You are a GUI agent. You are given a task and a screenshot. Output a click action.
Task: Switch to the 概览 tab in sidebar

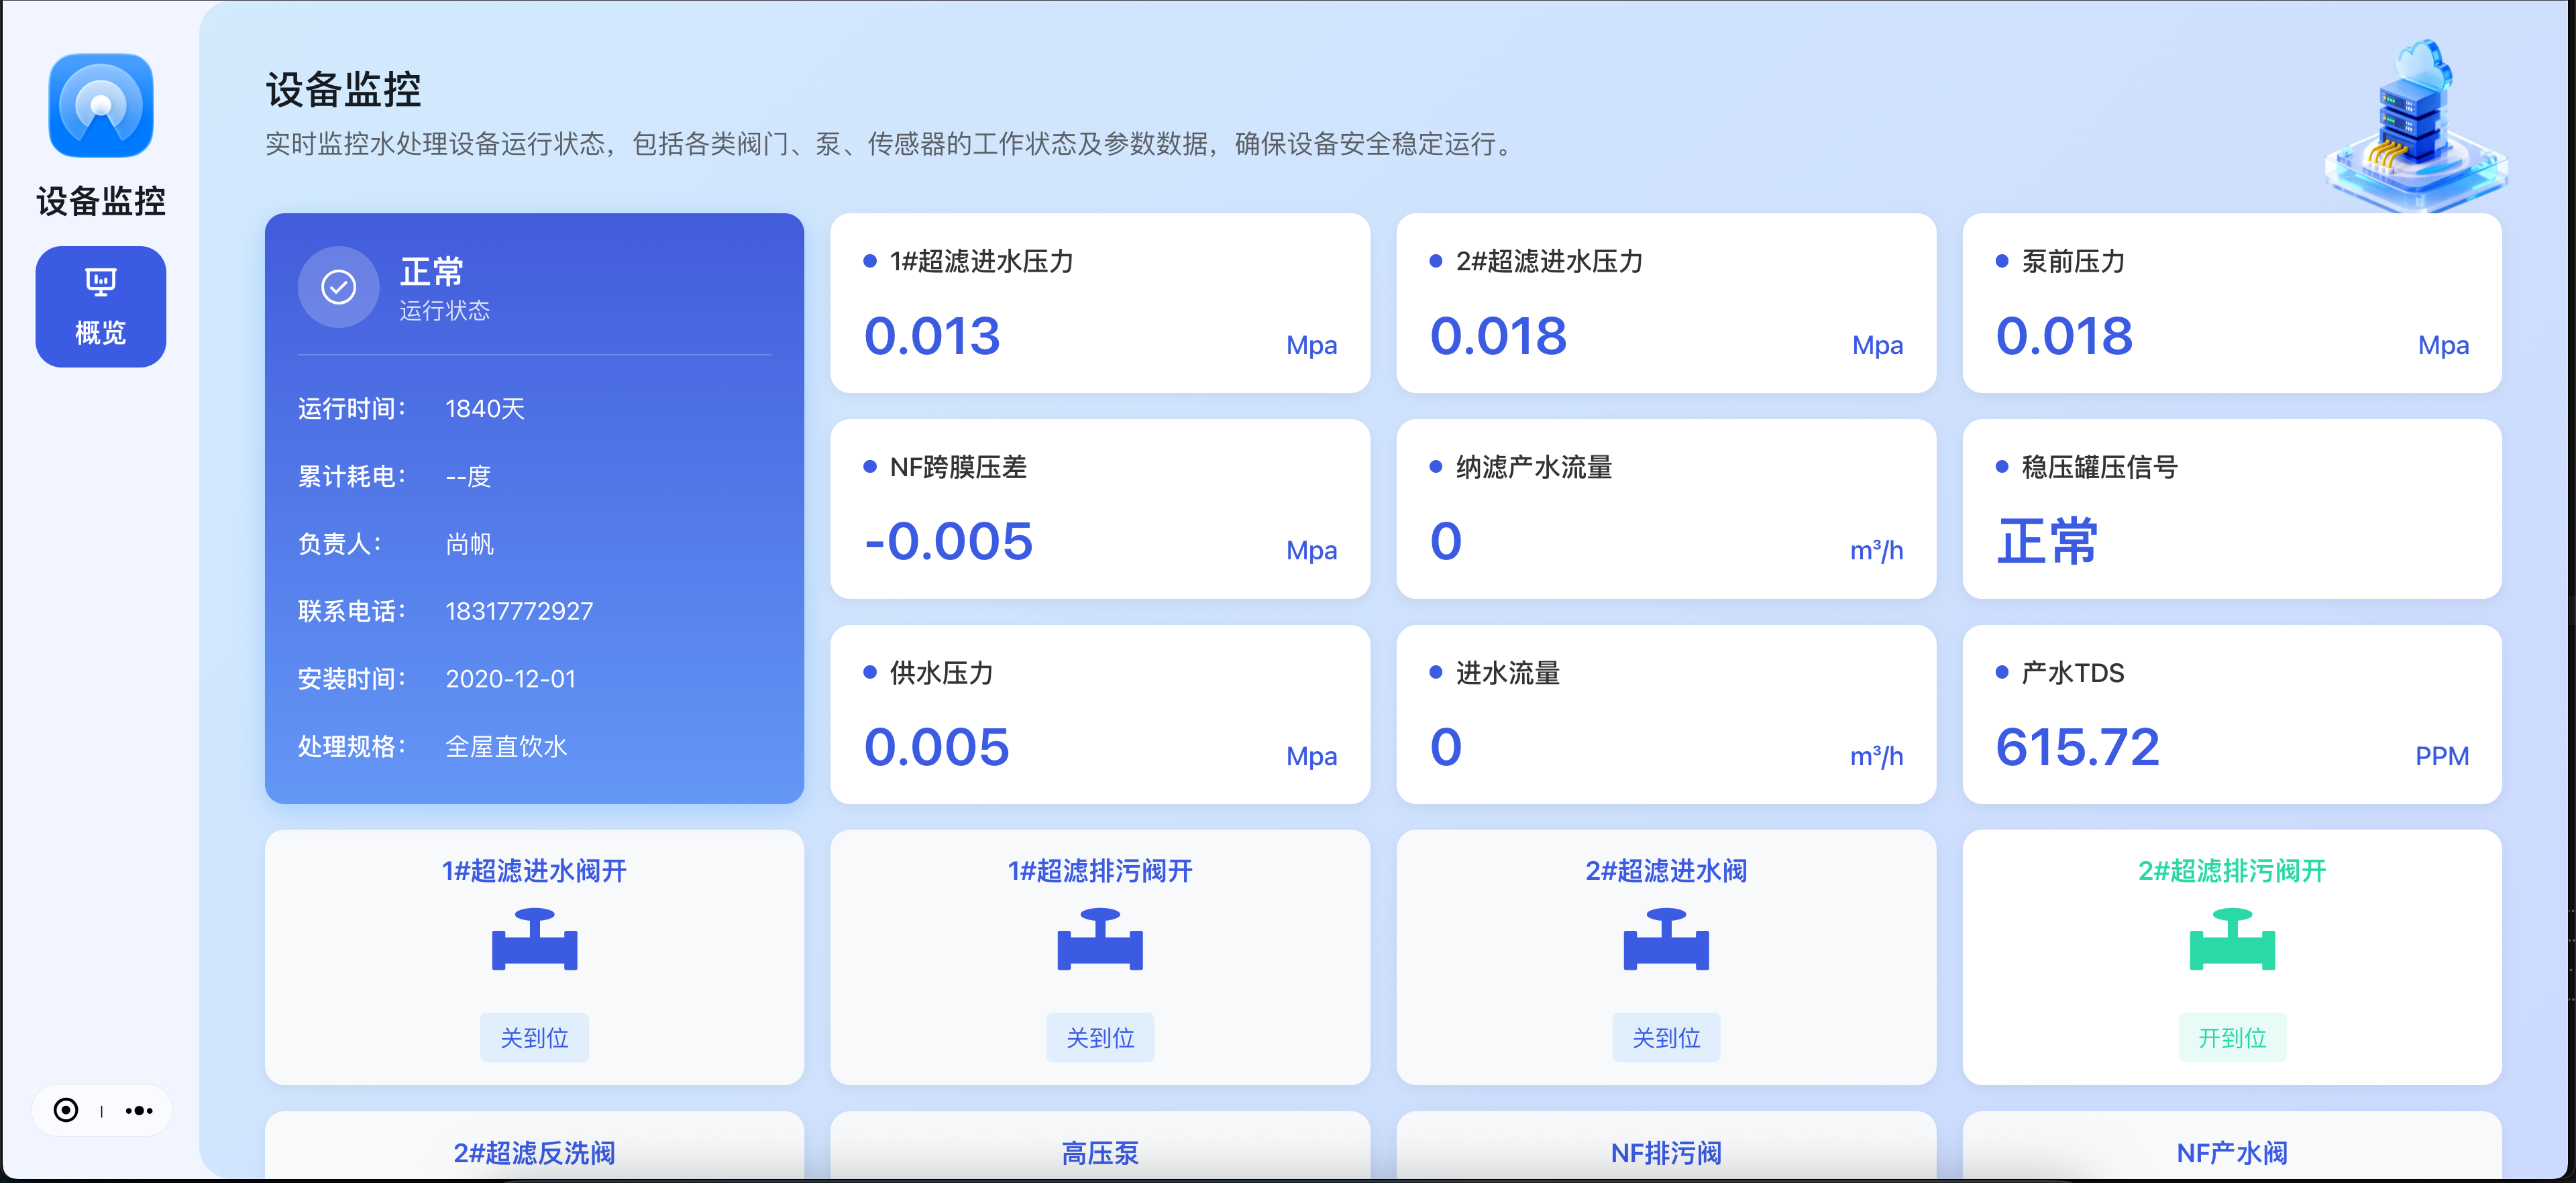pos(100,307)
